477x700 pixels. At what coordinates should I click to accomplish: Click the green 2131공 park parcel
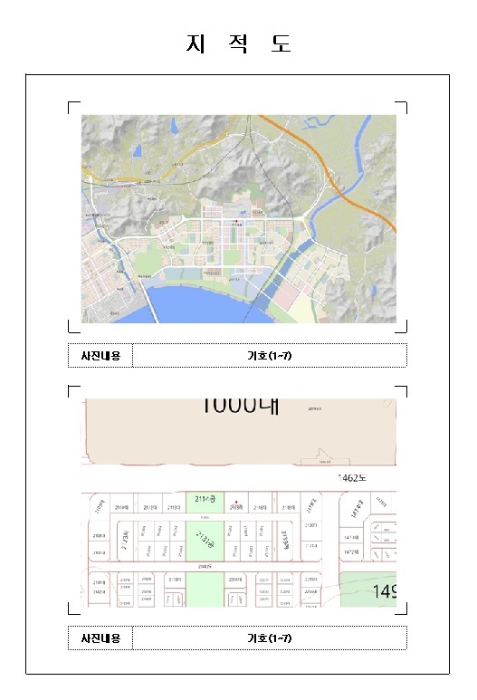tap(205, 541)
